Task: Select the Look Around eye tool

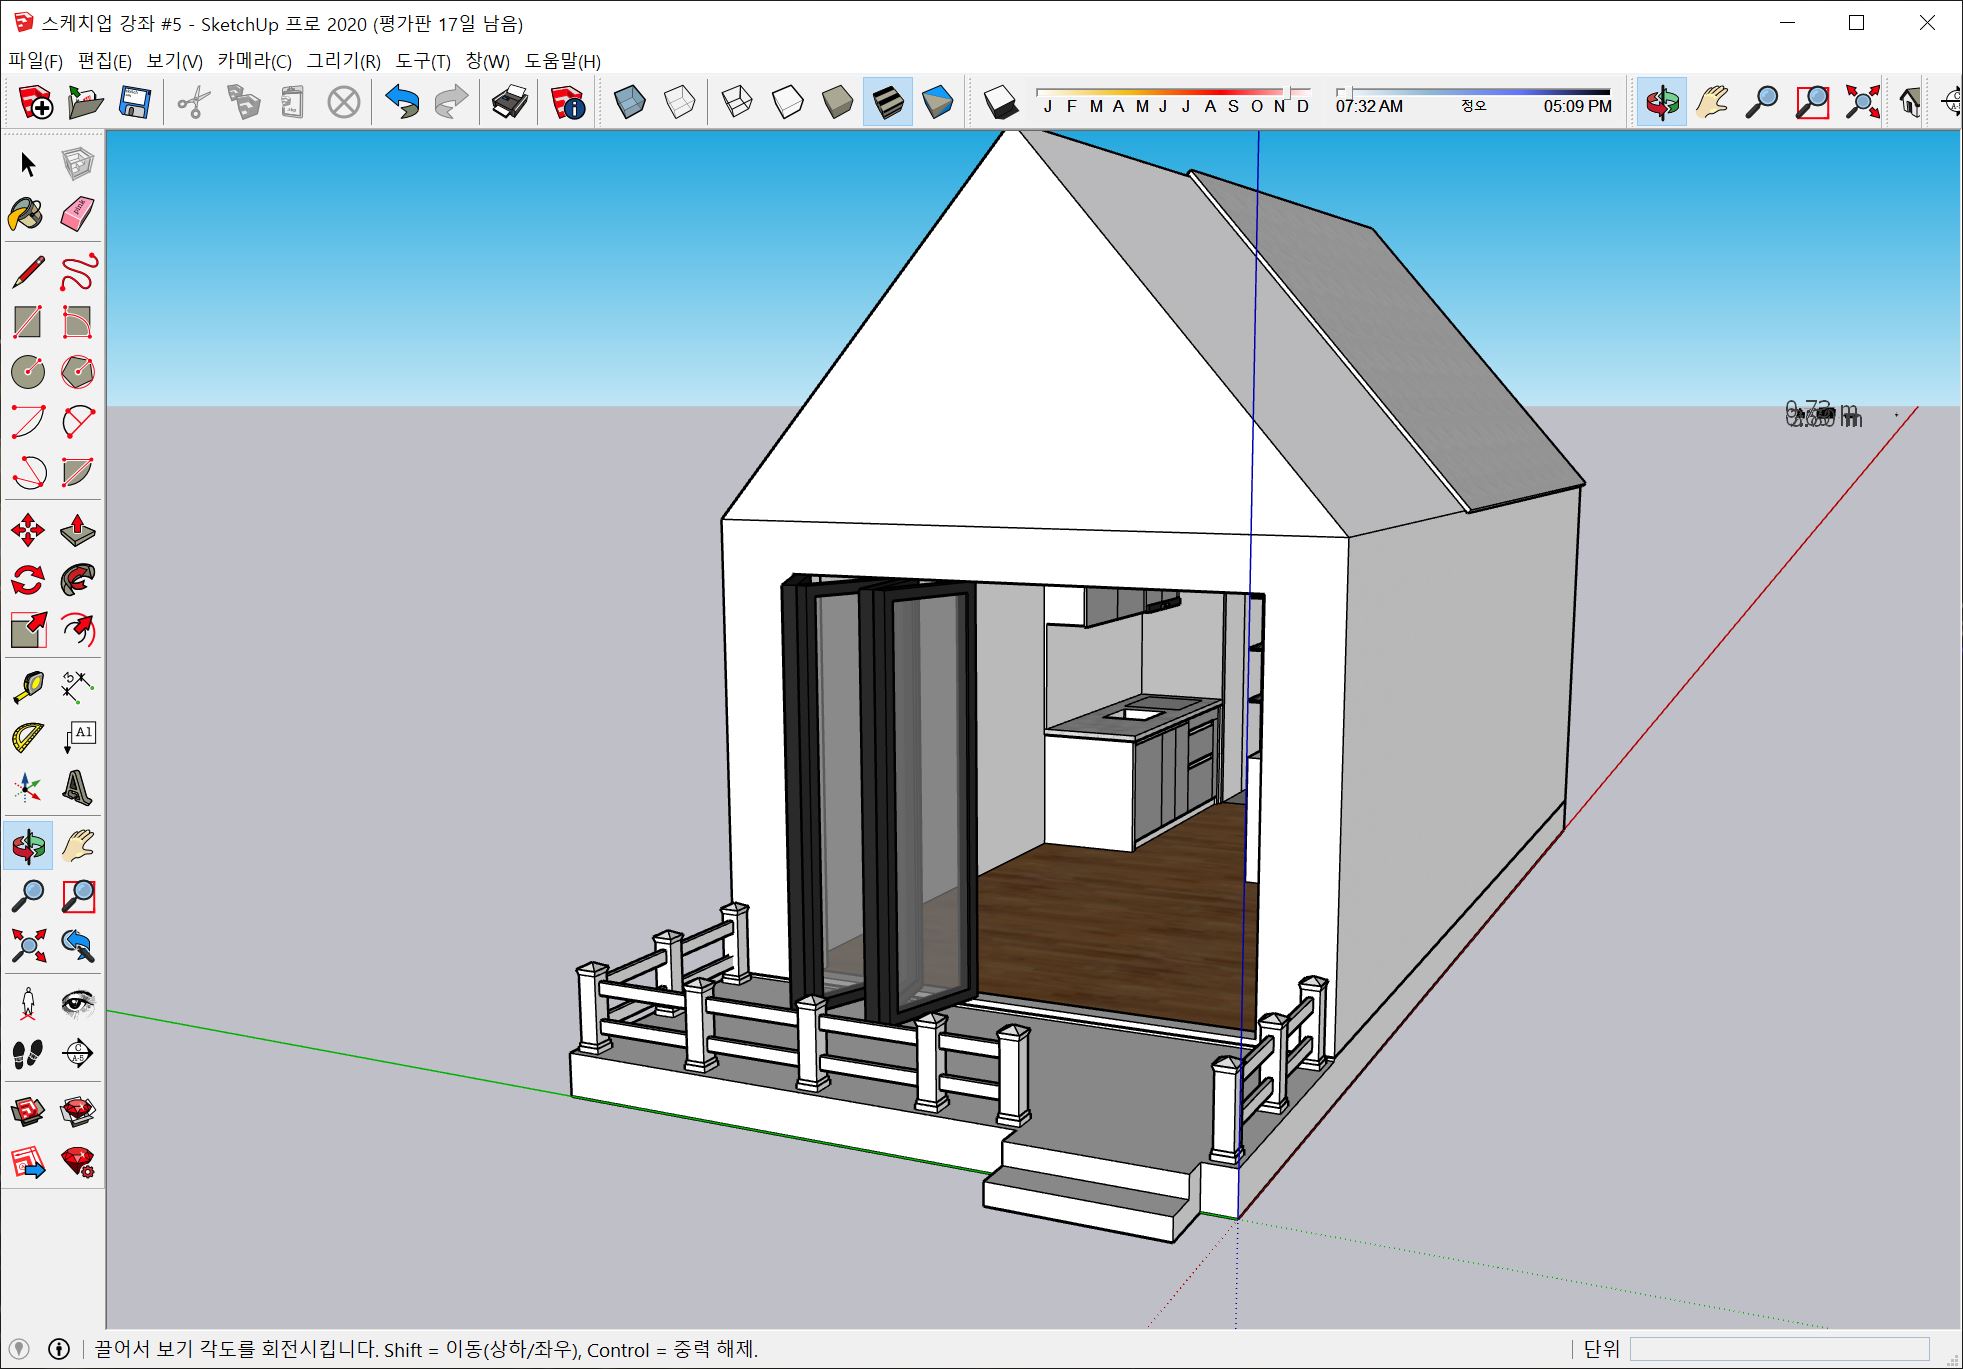Action: click(77, 1003)
